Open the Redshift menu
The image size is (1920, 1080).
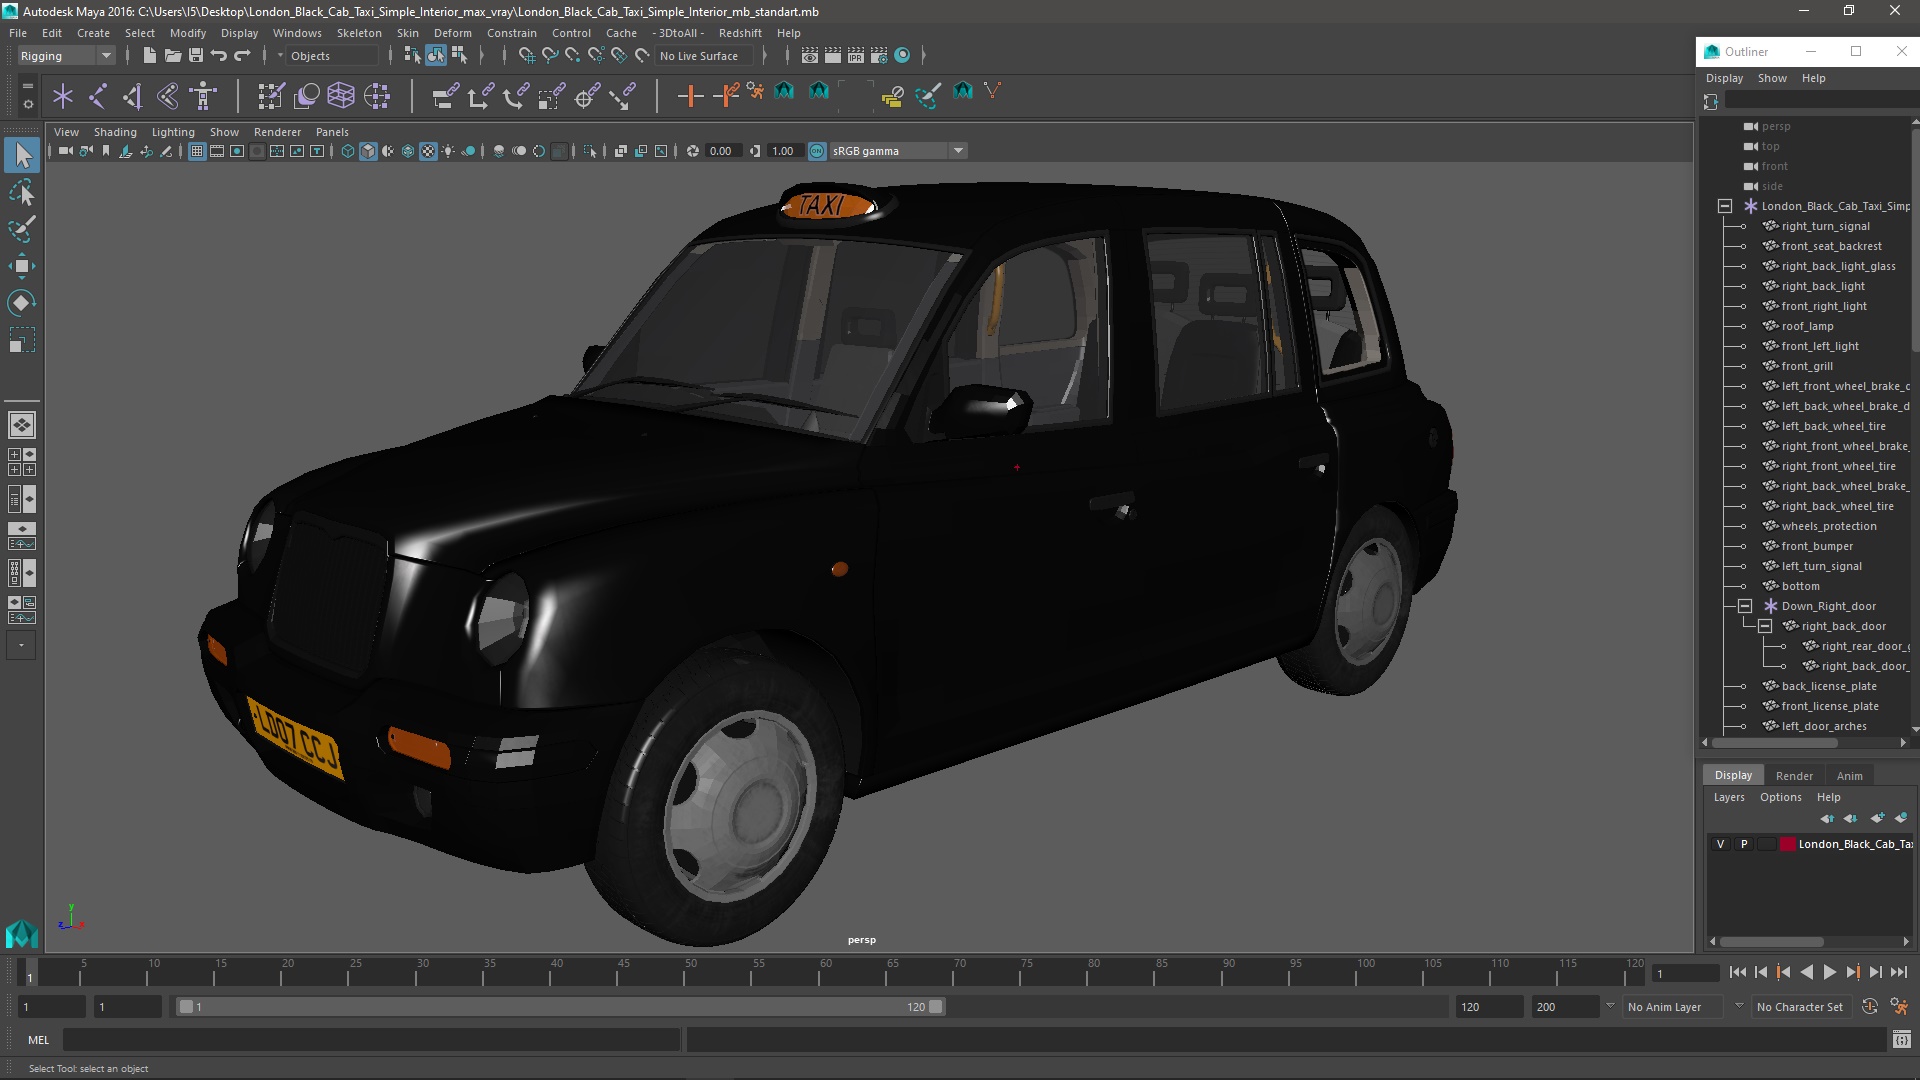pyautogui.click(x=740, y=33)
